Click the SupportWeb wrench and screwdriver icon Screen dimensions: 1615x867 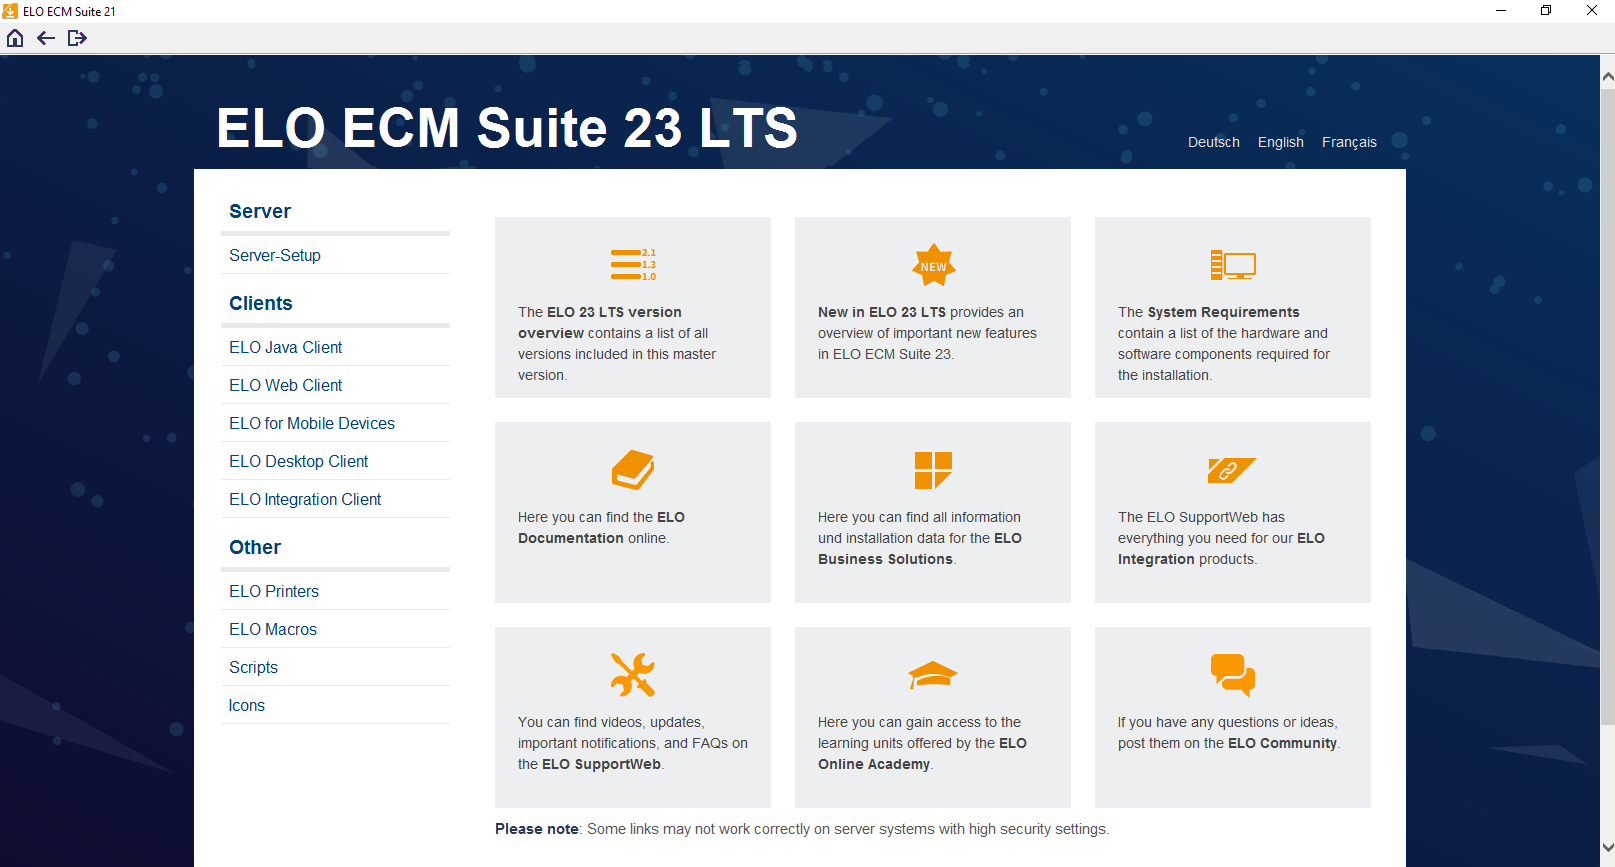point(633,674)
